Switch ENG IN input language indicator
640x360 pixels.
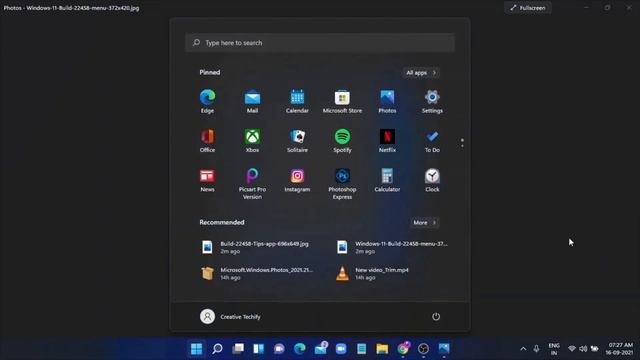coord(554,349)
